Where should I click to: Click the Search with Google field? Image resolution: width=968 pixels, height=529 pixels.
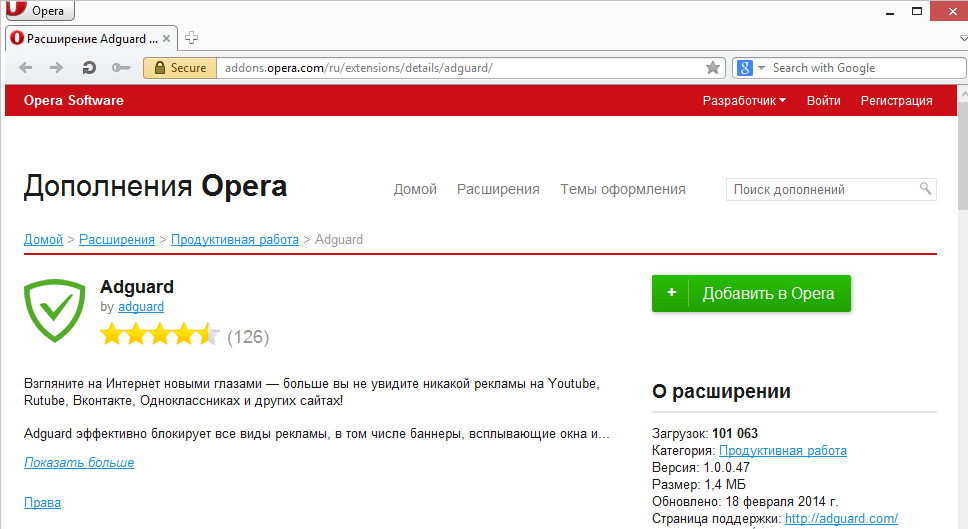pos(866,68)
